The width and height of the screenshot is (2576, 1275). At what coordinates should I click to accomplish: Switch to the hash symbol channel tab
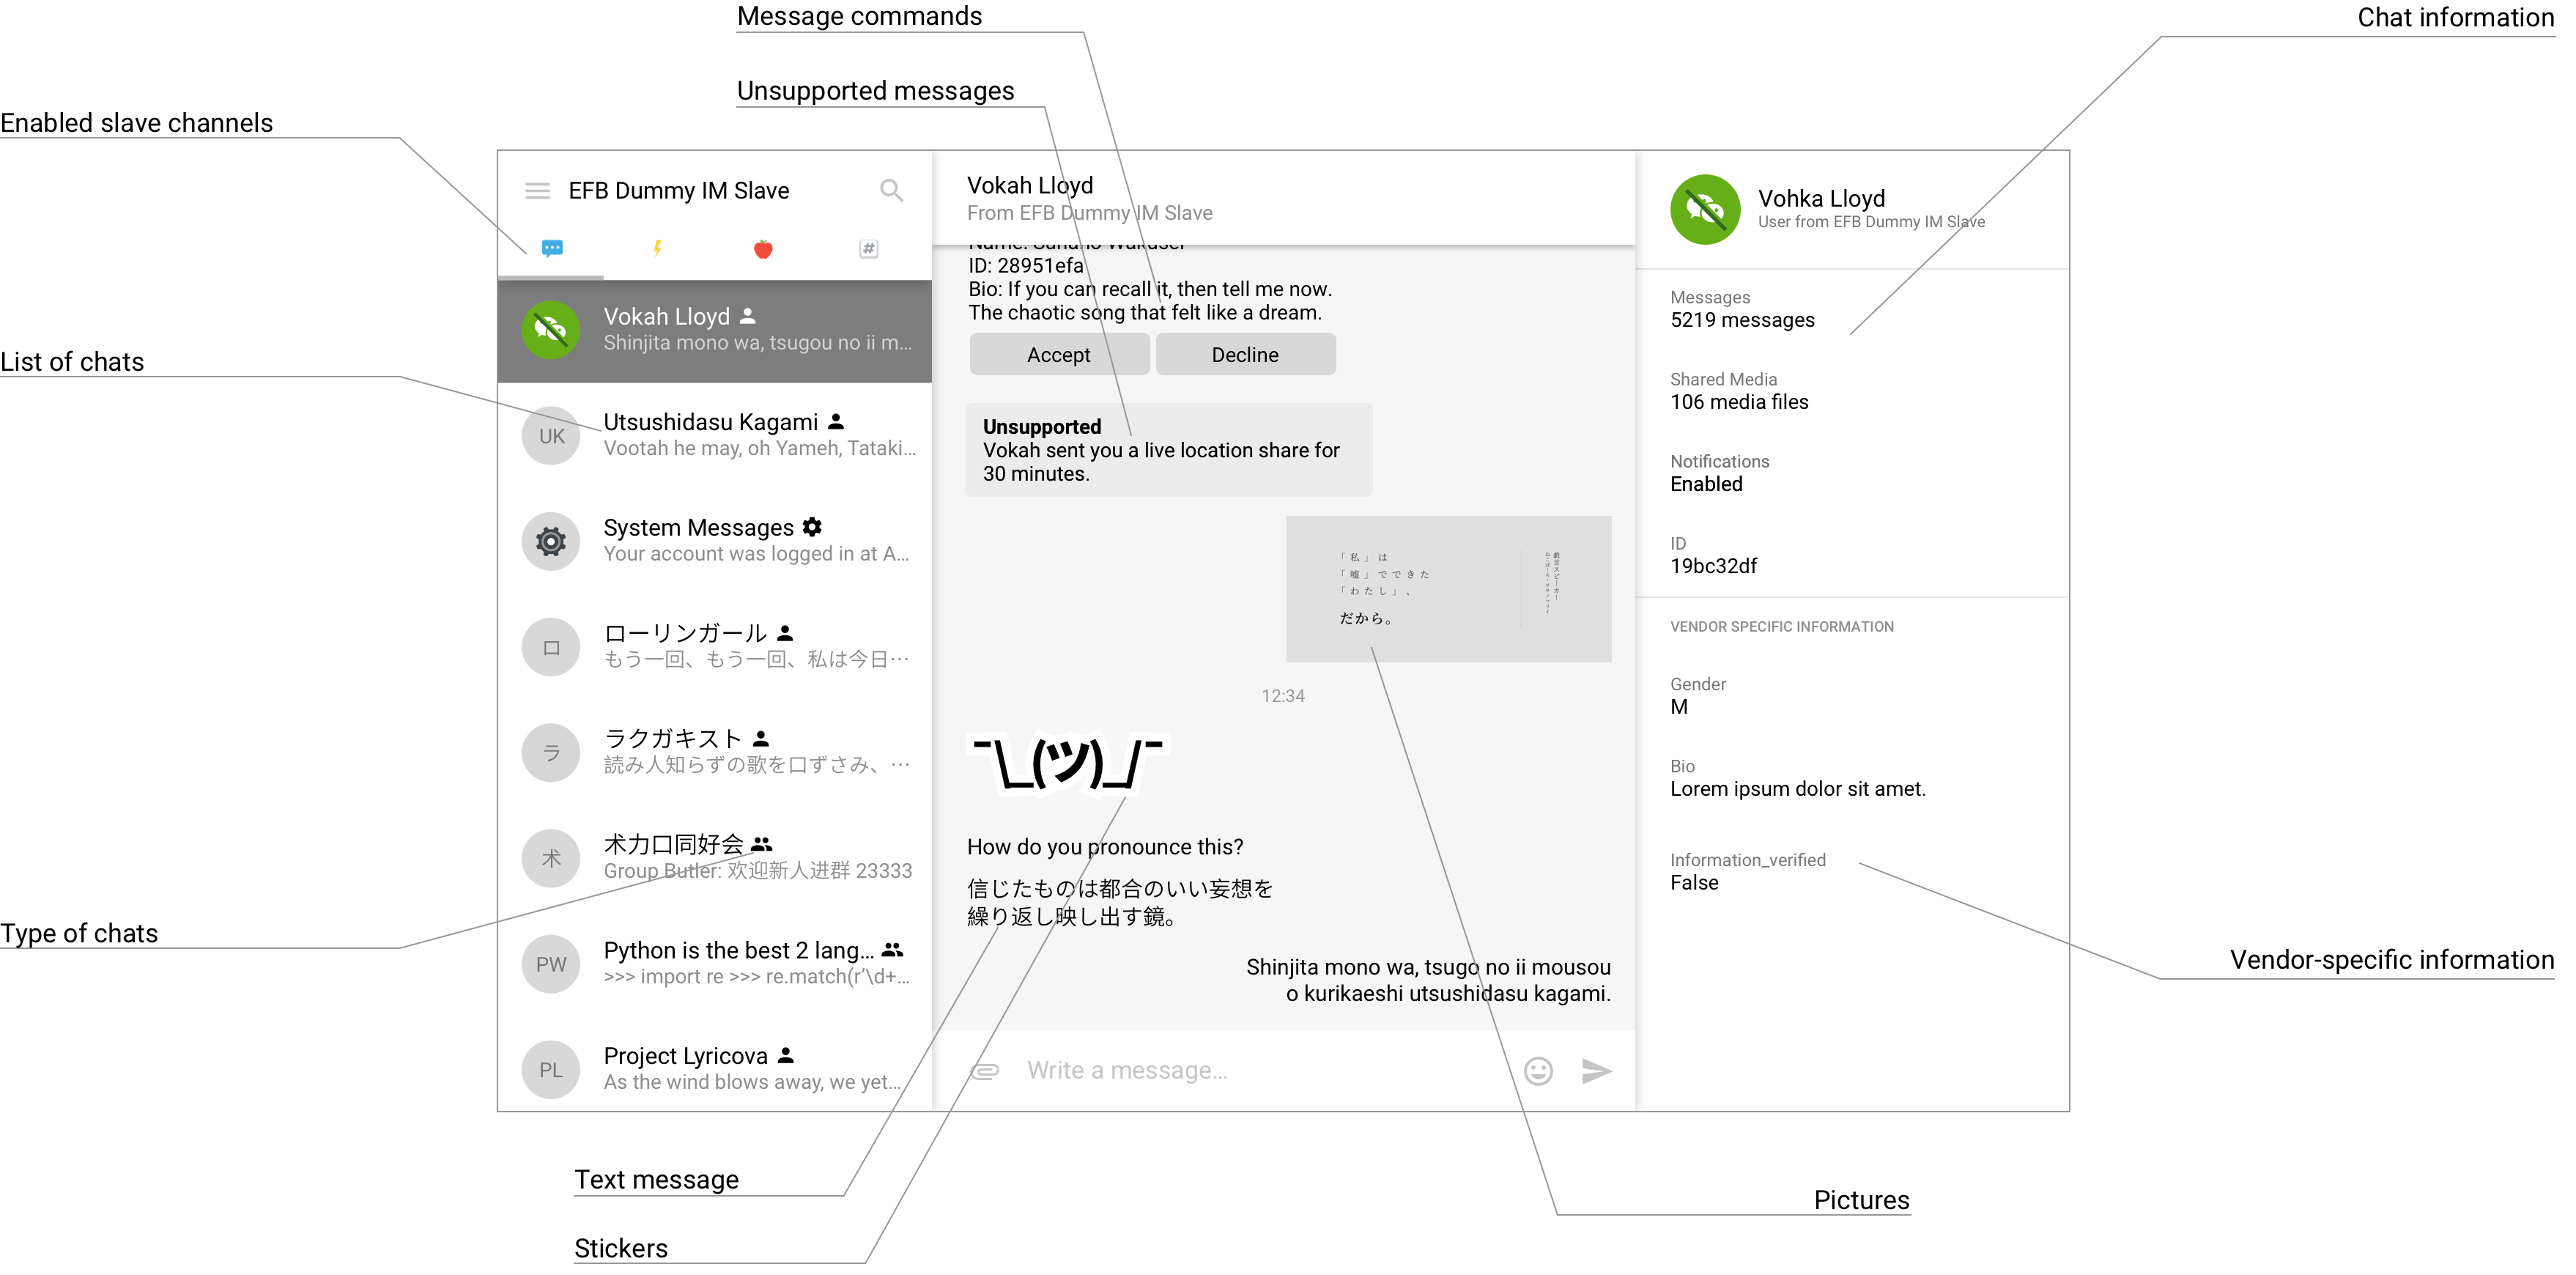869,249
